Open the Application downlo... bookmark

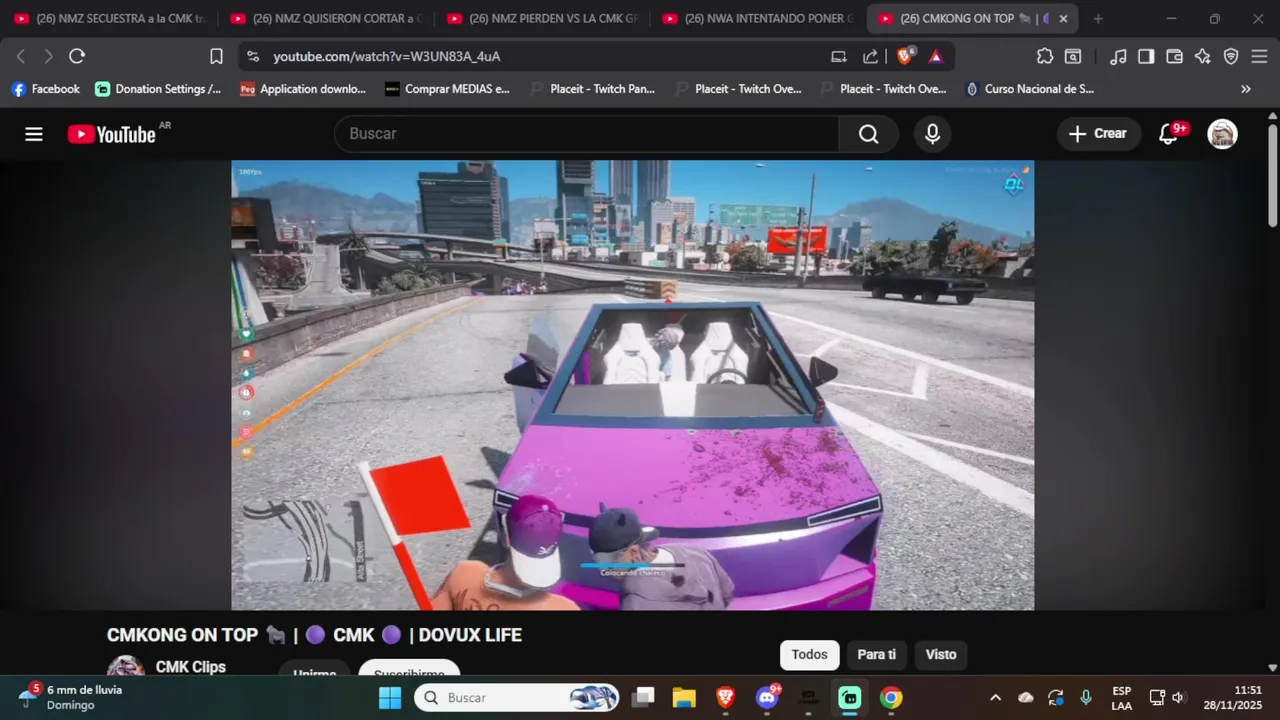click(x=303, y=89)
